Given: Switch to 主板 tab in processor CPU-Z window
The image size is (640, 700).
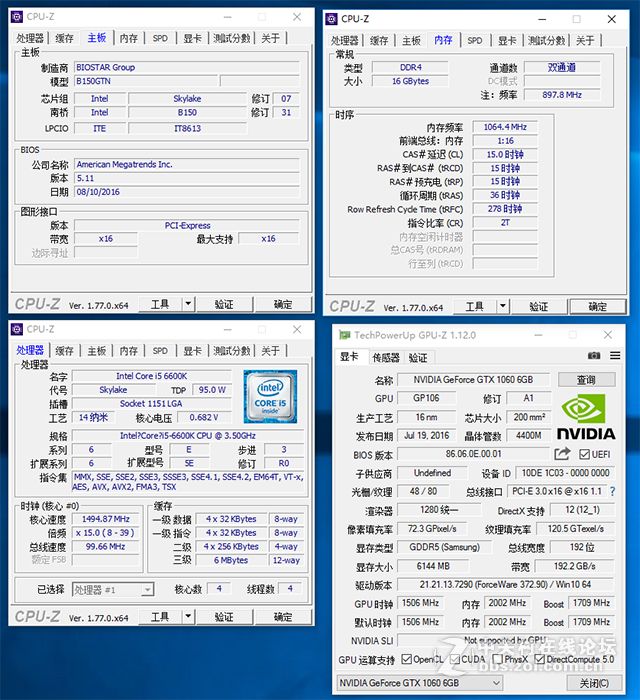Looking at the screenshot, I should (x=96, y=351).
